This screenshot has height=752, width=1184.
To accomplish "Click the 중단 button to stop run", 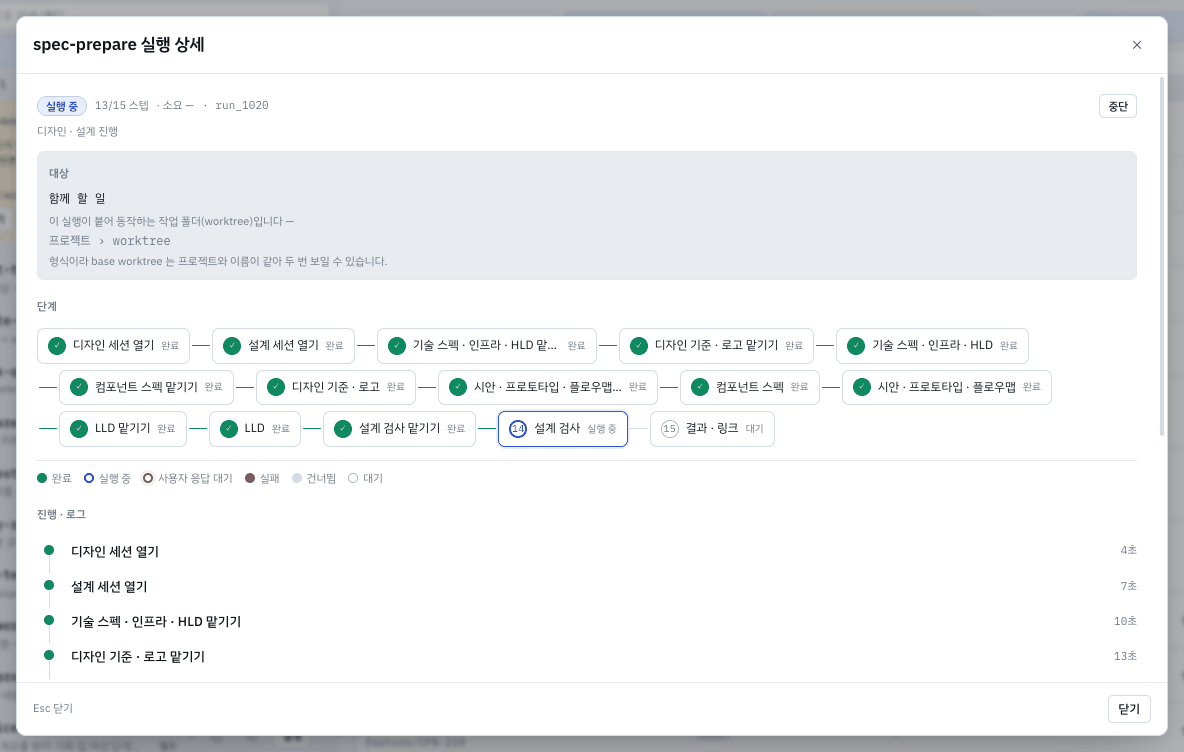I will click(x=1118, y=106).
